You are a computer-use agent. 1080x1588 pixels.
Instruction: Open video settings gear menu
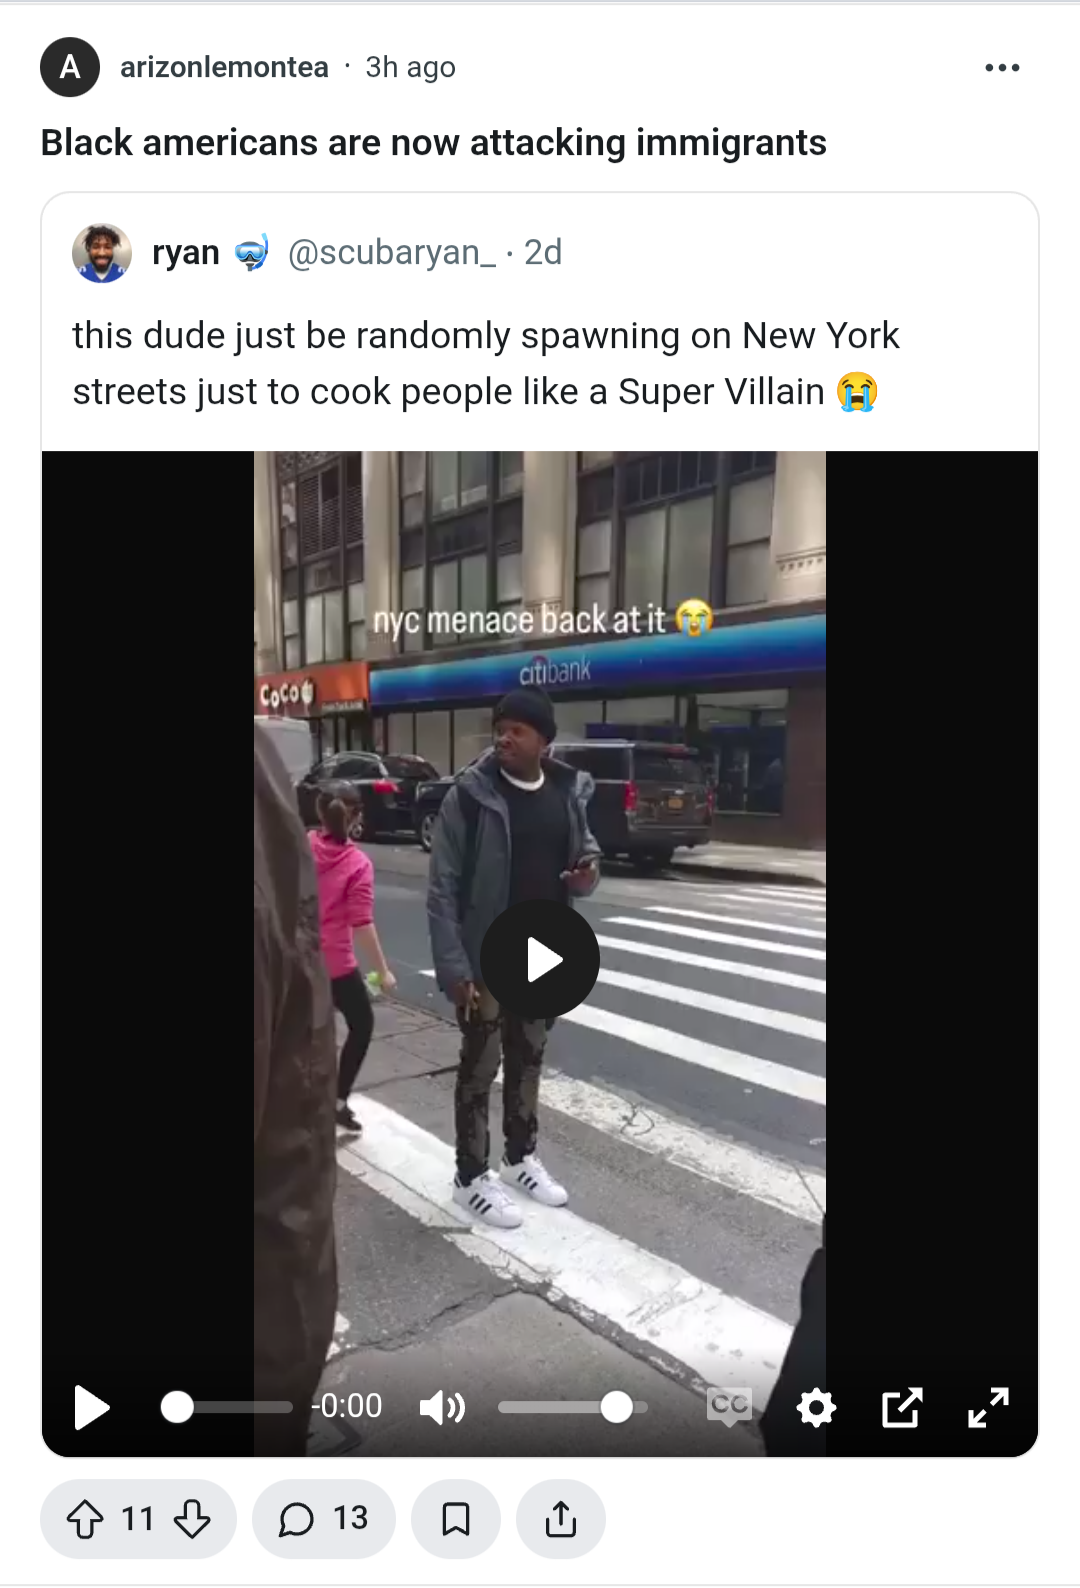coord(816,1407)
